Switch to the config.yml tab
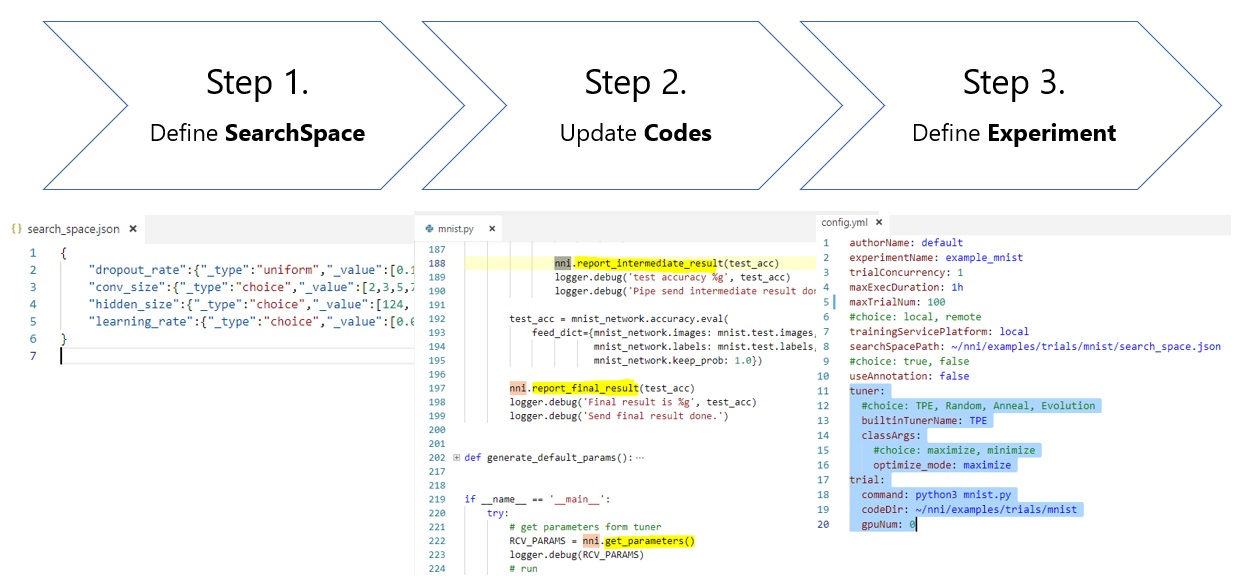The width and height of the screenshot is (1246, 576). click(845, 223)
